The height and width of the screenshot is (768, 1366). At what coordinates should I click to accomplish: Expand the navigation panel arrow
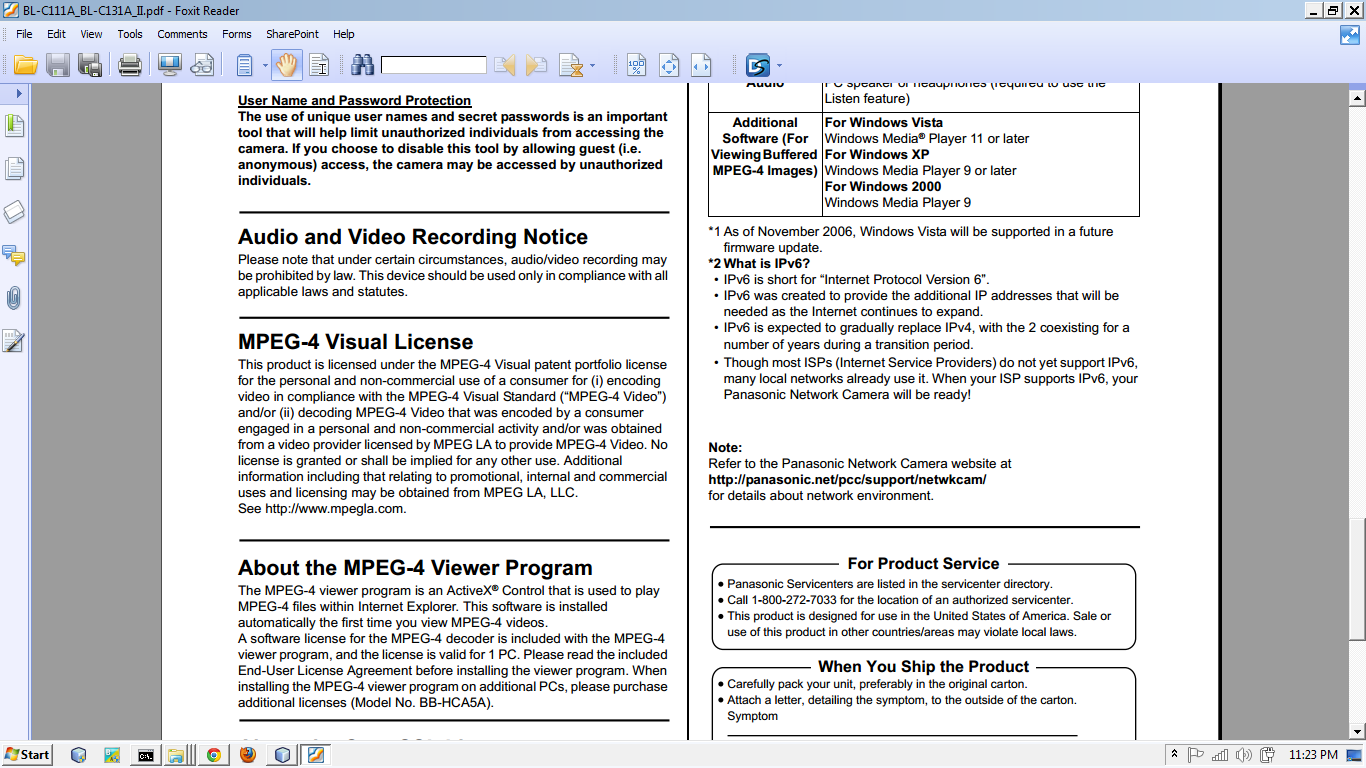tap(18, 93)
